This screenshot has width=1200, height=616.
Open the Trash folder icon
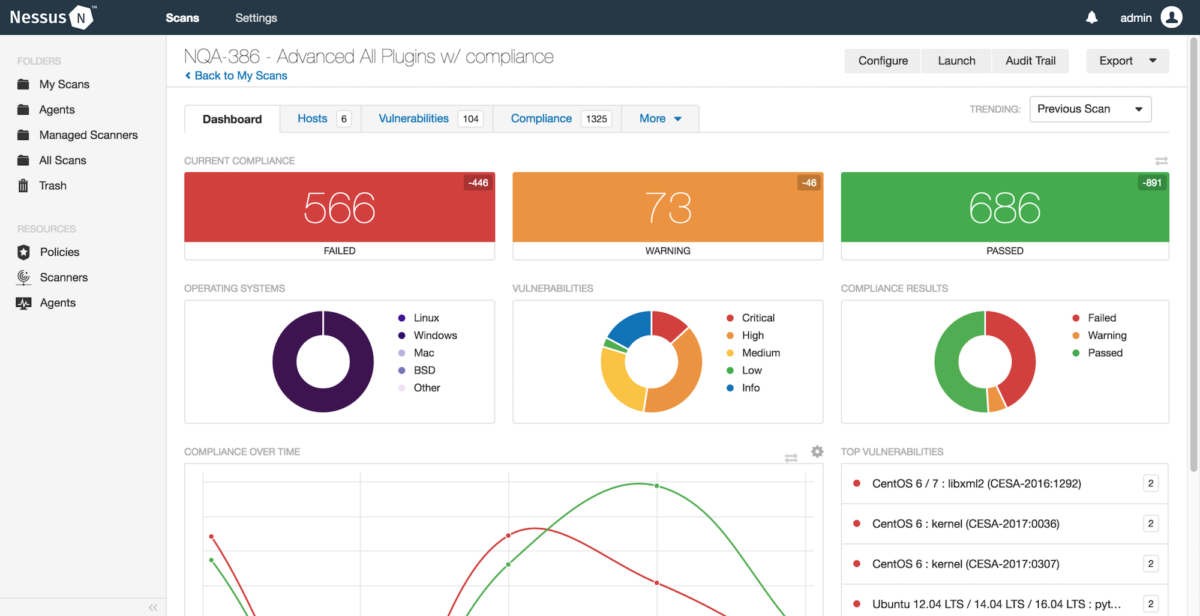(24, 185)
